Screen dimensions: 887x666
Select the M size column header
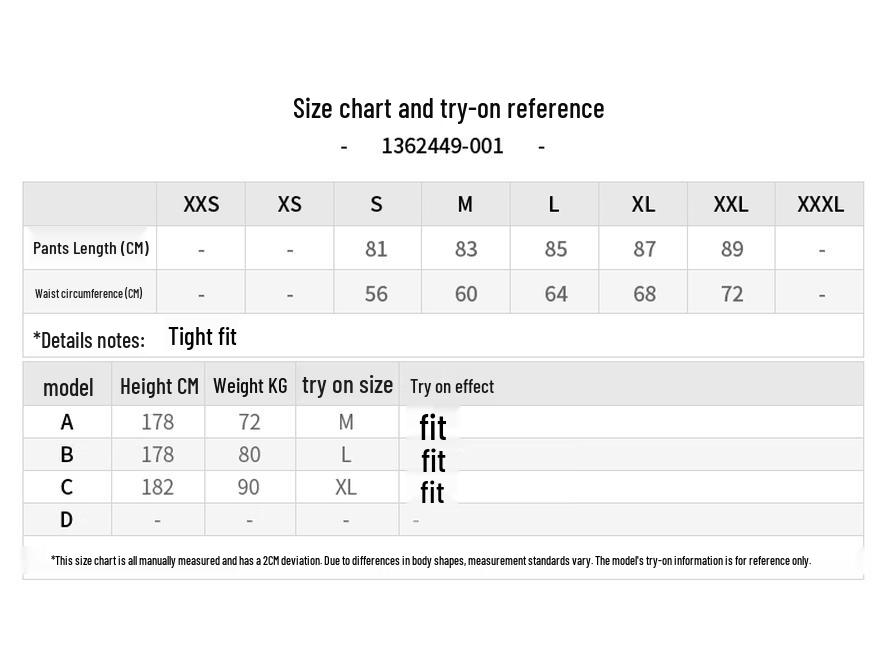tap(465, 204)
